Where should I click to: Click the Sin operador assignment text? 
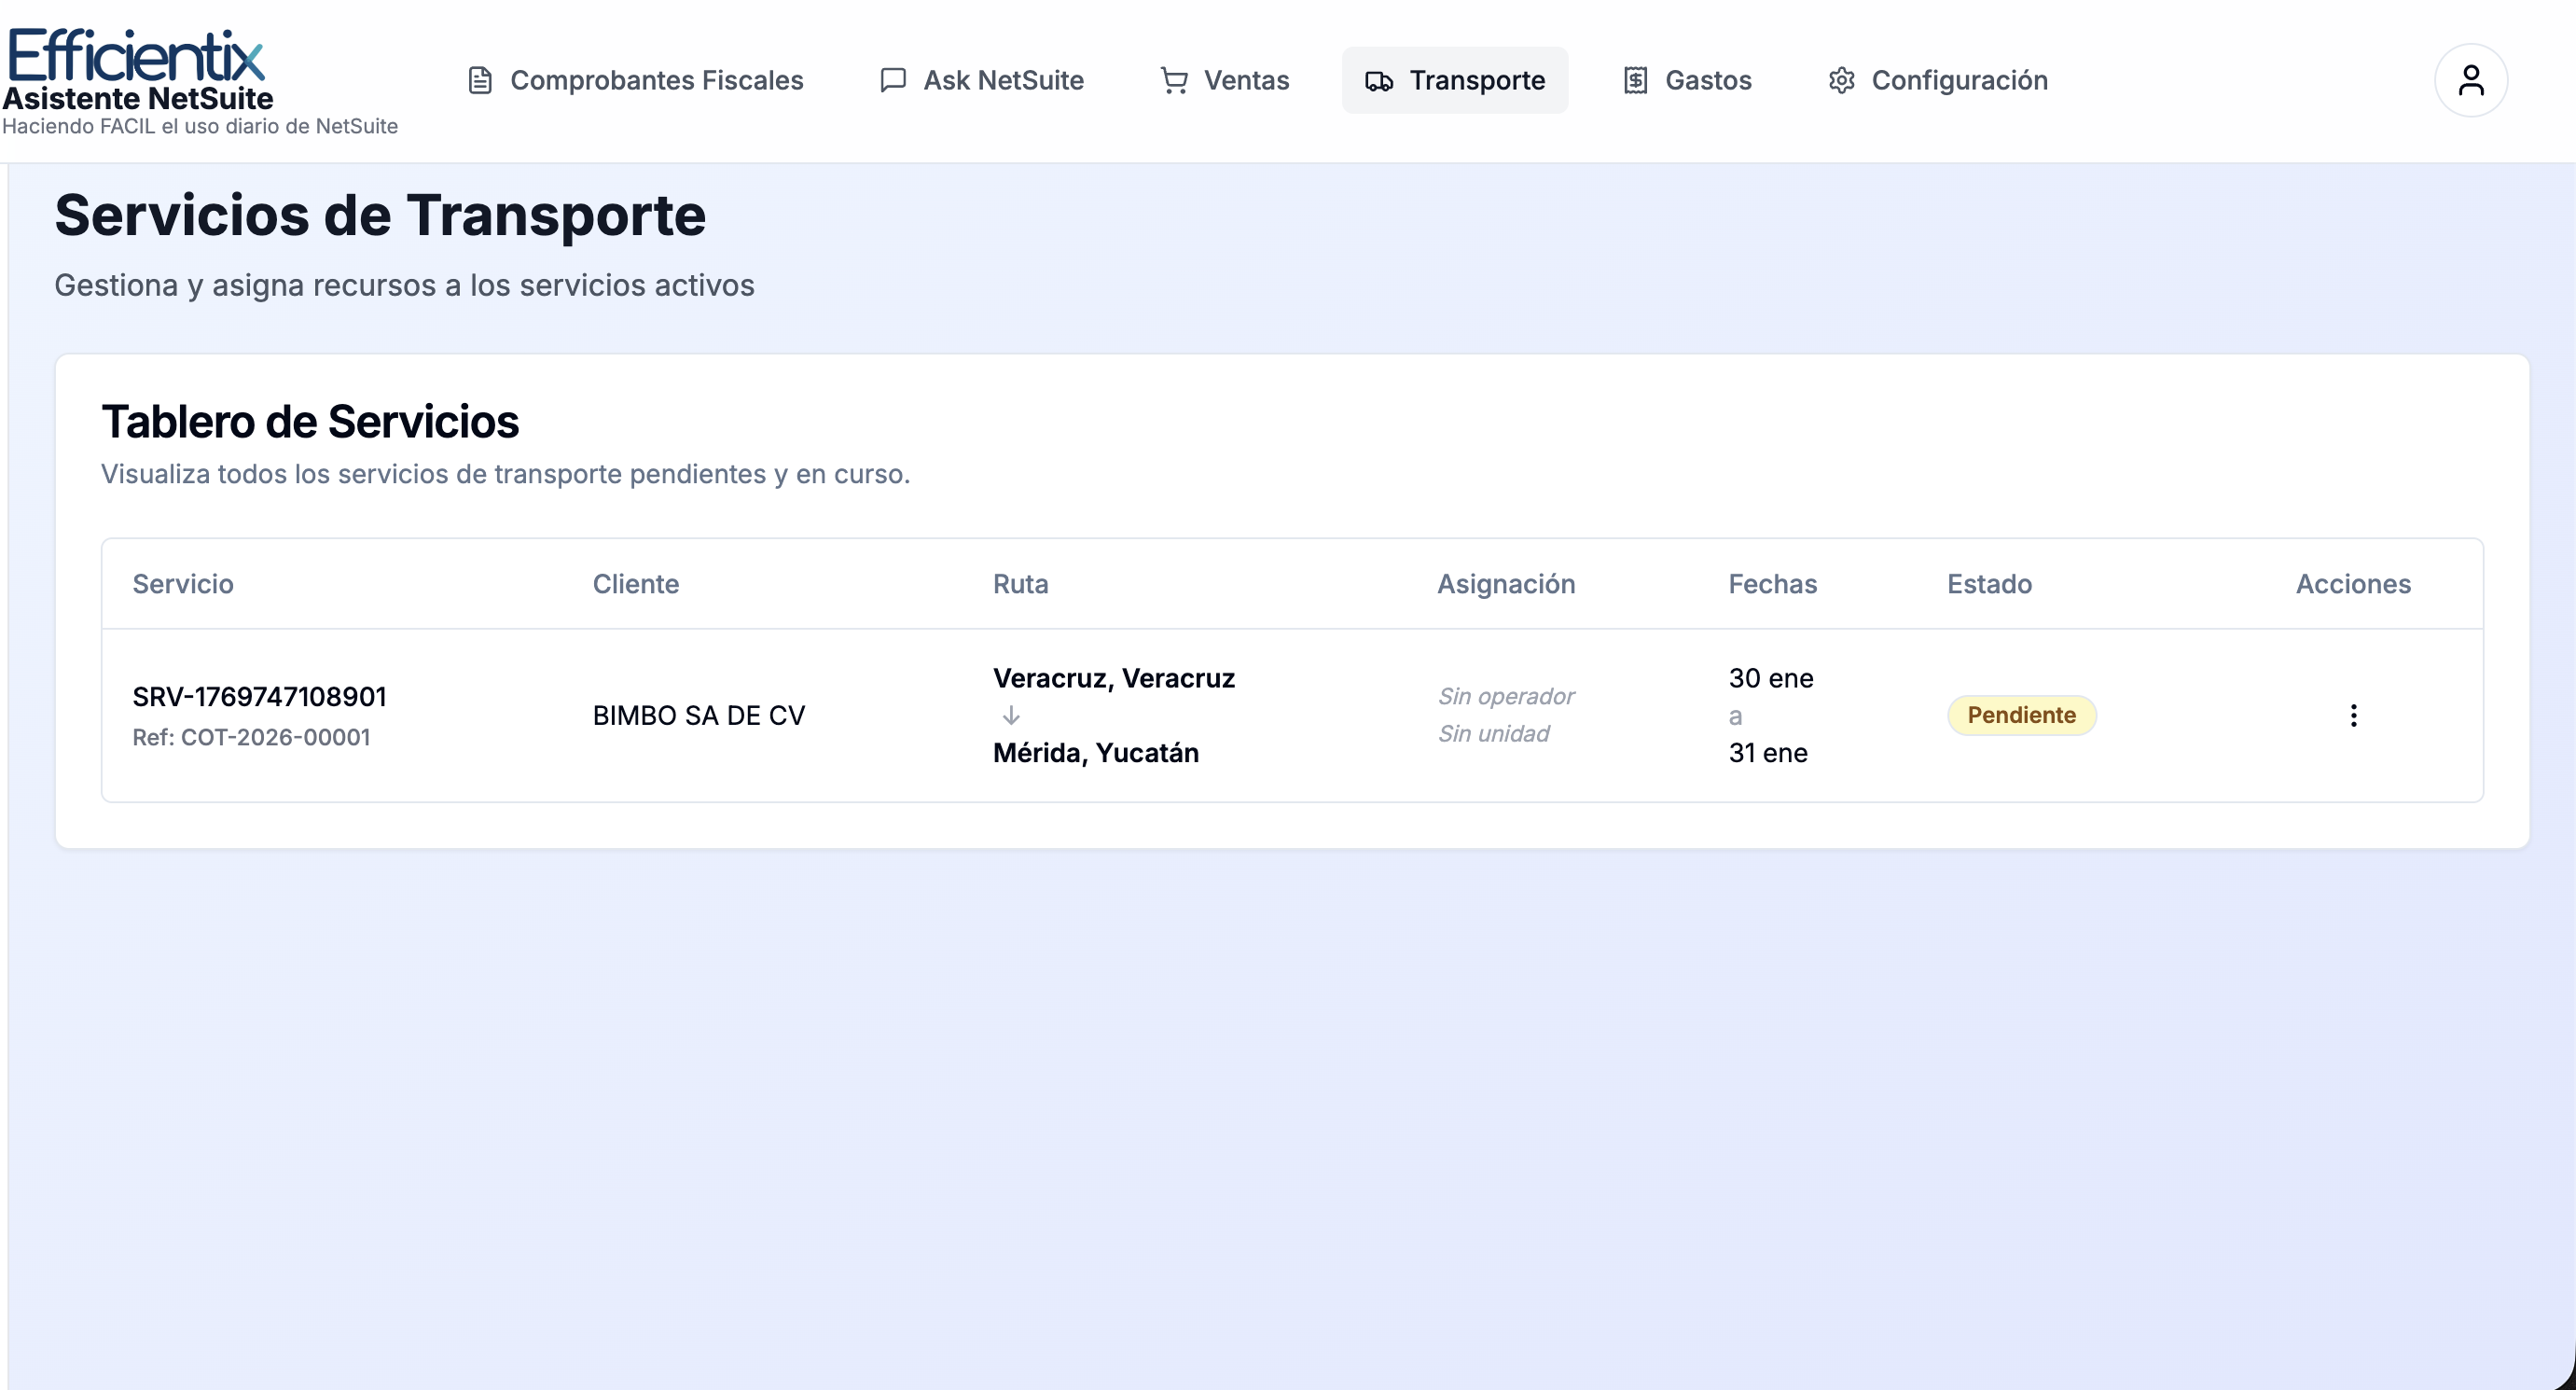pos(1506,696)
